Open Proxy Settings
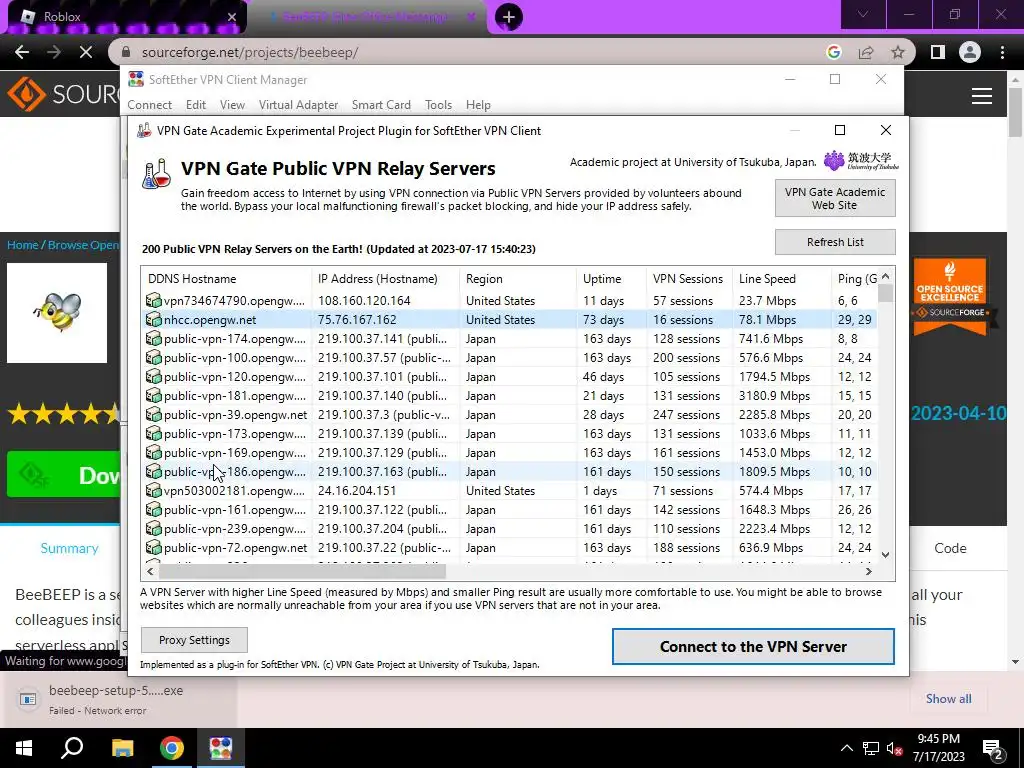This screenshot has width=1024, height=768. (194, 640)
